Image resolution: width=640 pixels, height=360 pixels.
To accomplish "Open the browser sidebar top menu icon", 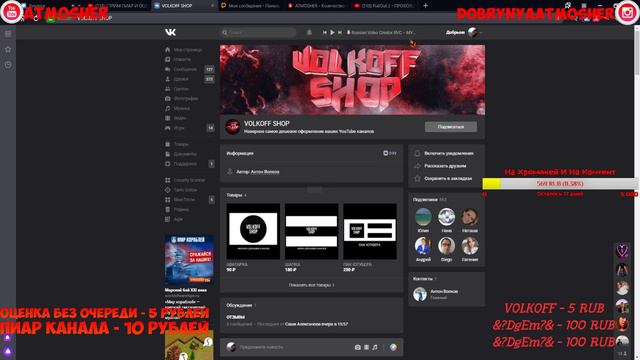I will 8,34.
